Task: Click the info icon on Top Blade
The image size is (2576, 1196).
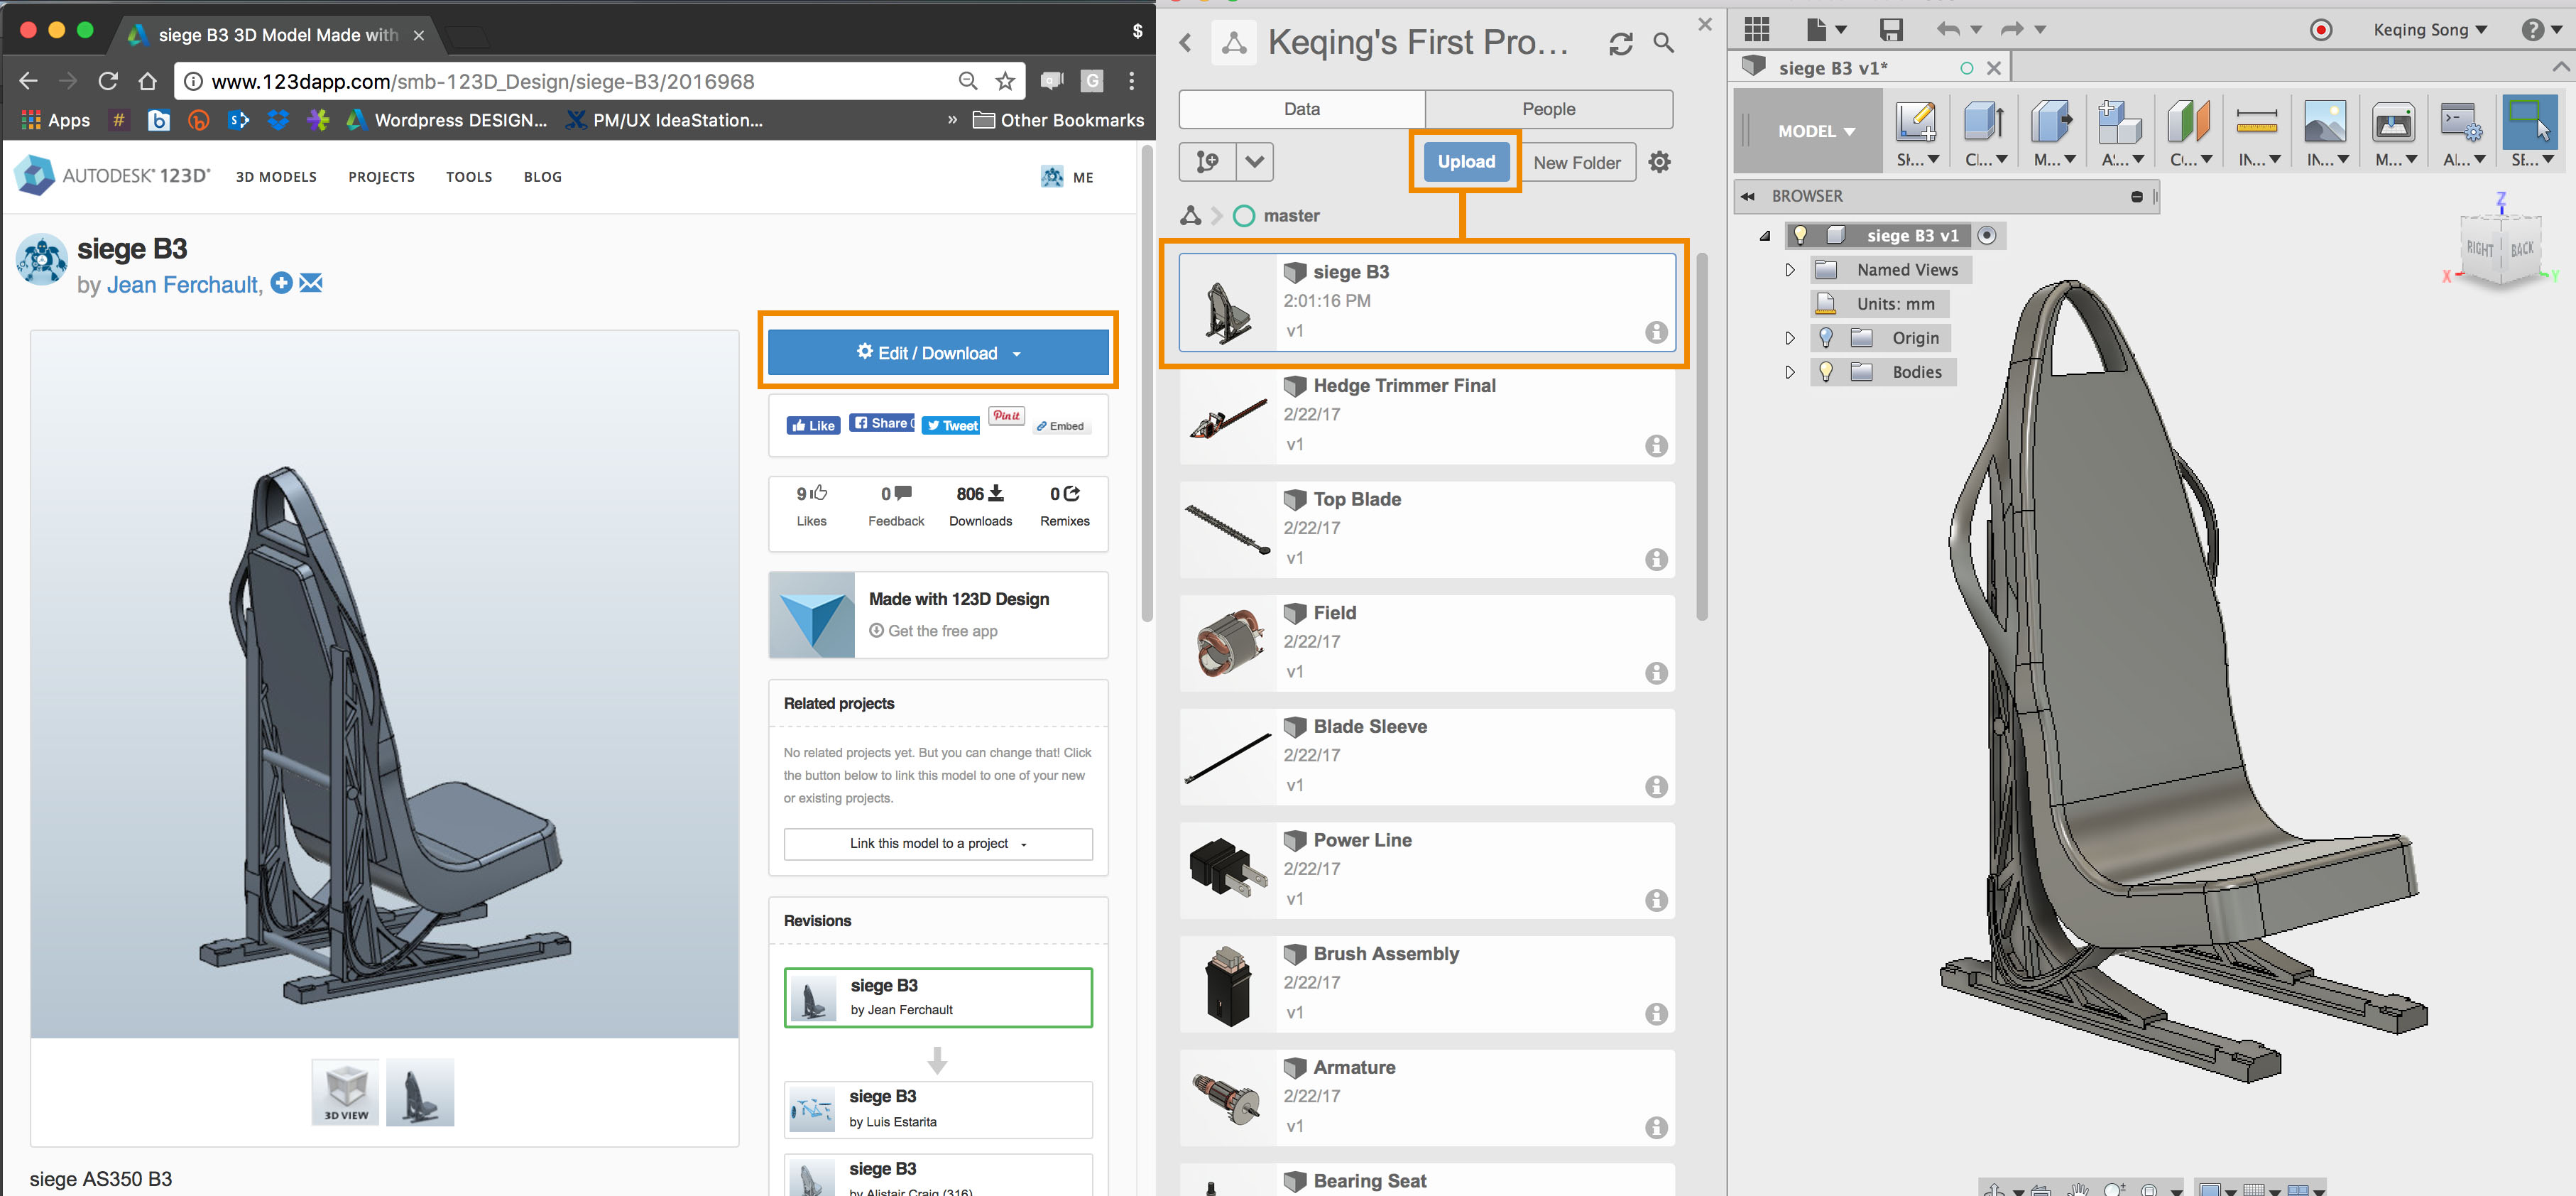Action: click(x=1656, y=559)
